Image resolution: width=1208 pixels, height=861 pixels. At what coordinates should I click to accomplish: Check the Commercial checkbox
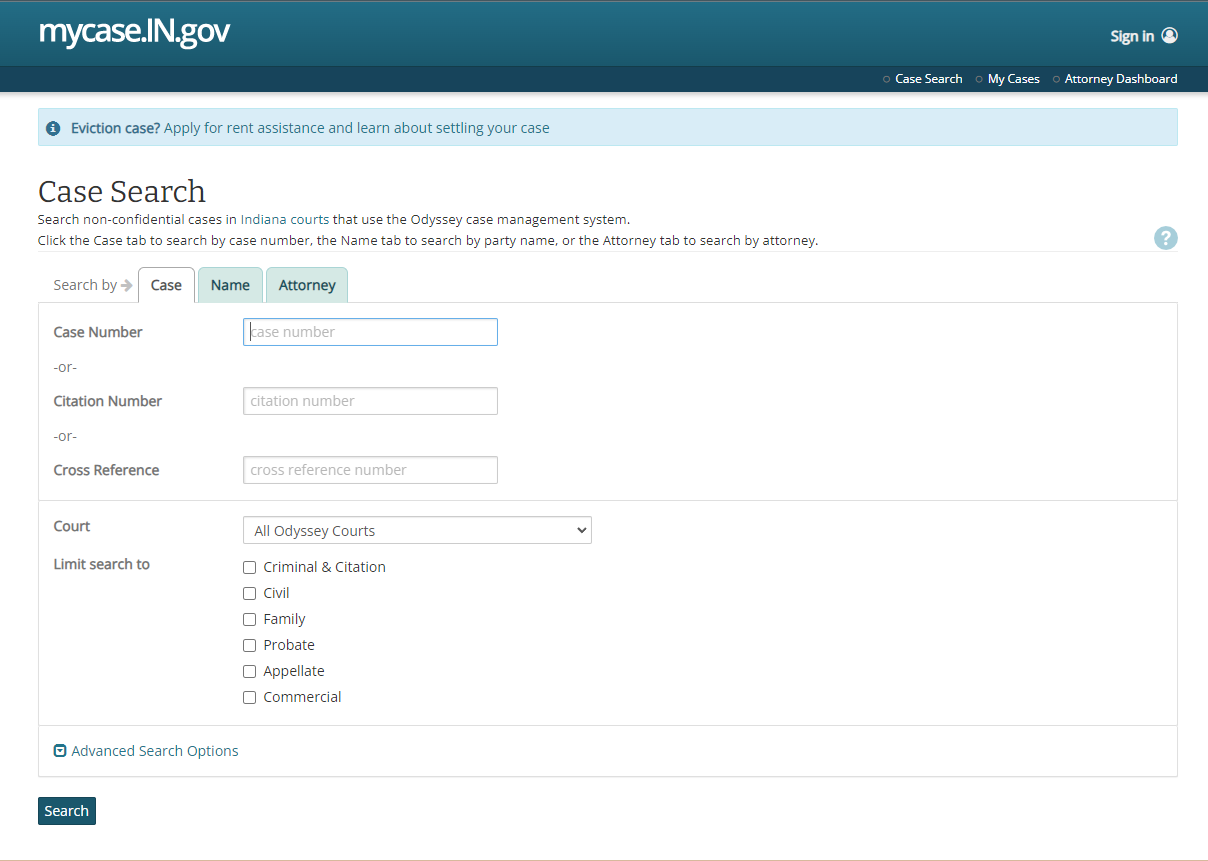pos(250,697)
